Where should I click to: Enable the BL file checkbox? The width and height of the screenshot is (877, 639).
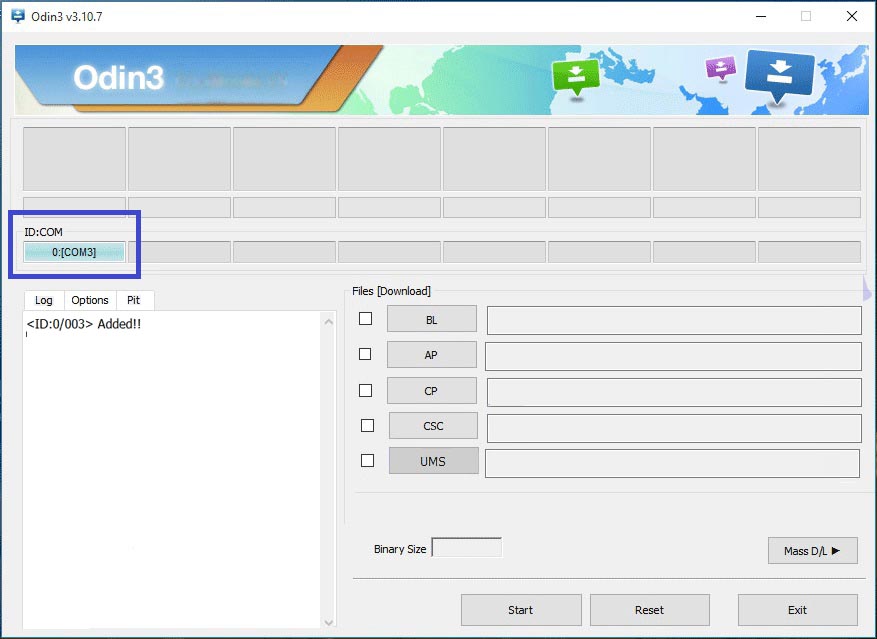pyautogui.click(x=365, y=318)
